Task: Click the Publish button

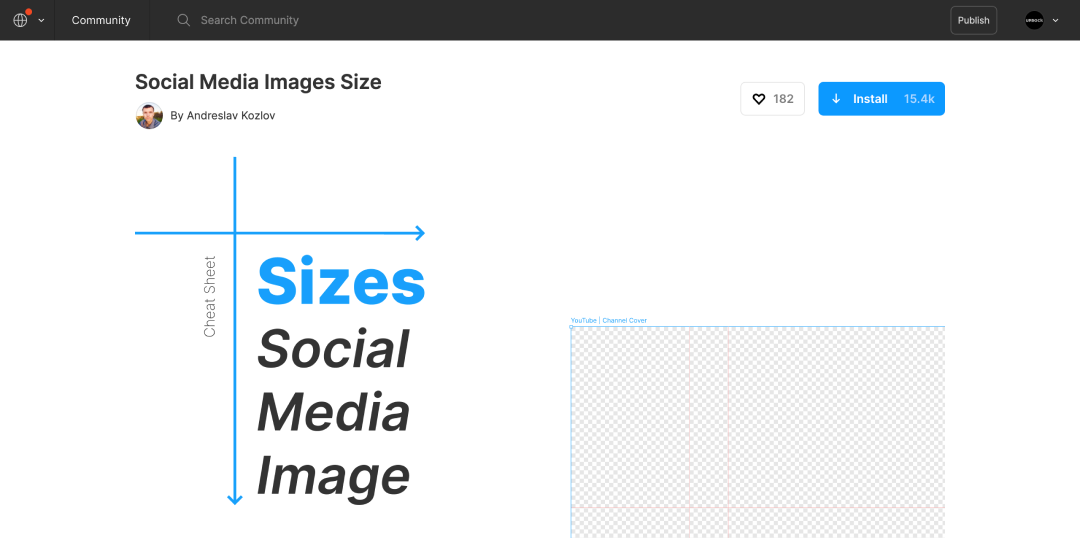Action: [973, 20]
